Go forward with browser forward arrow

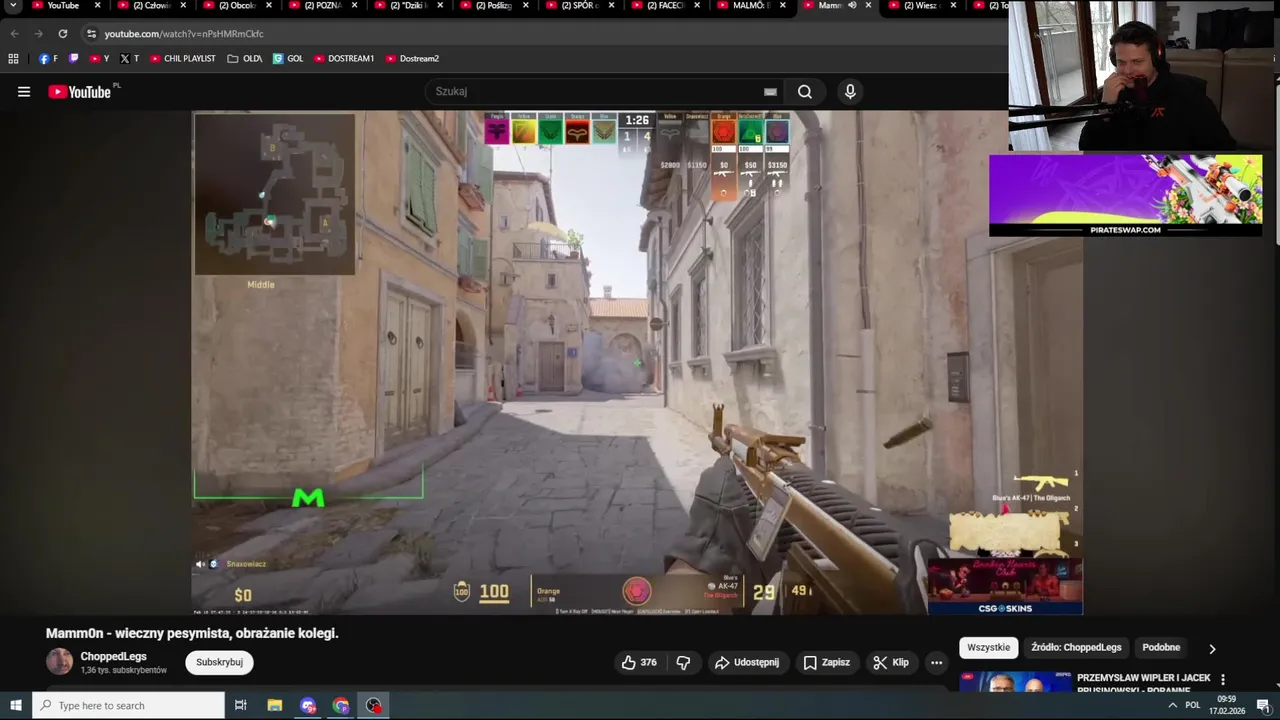click(x=38, y=33)
